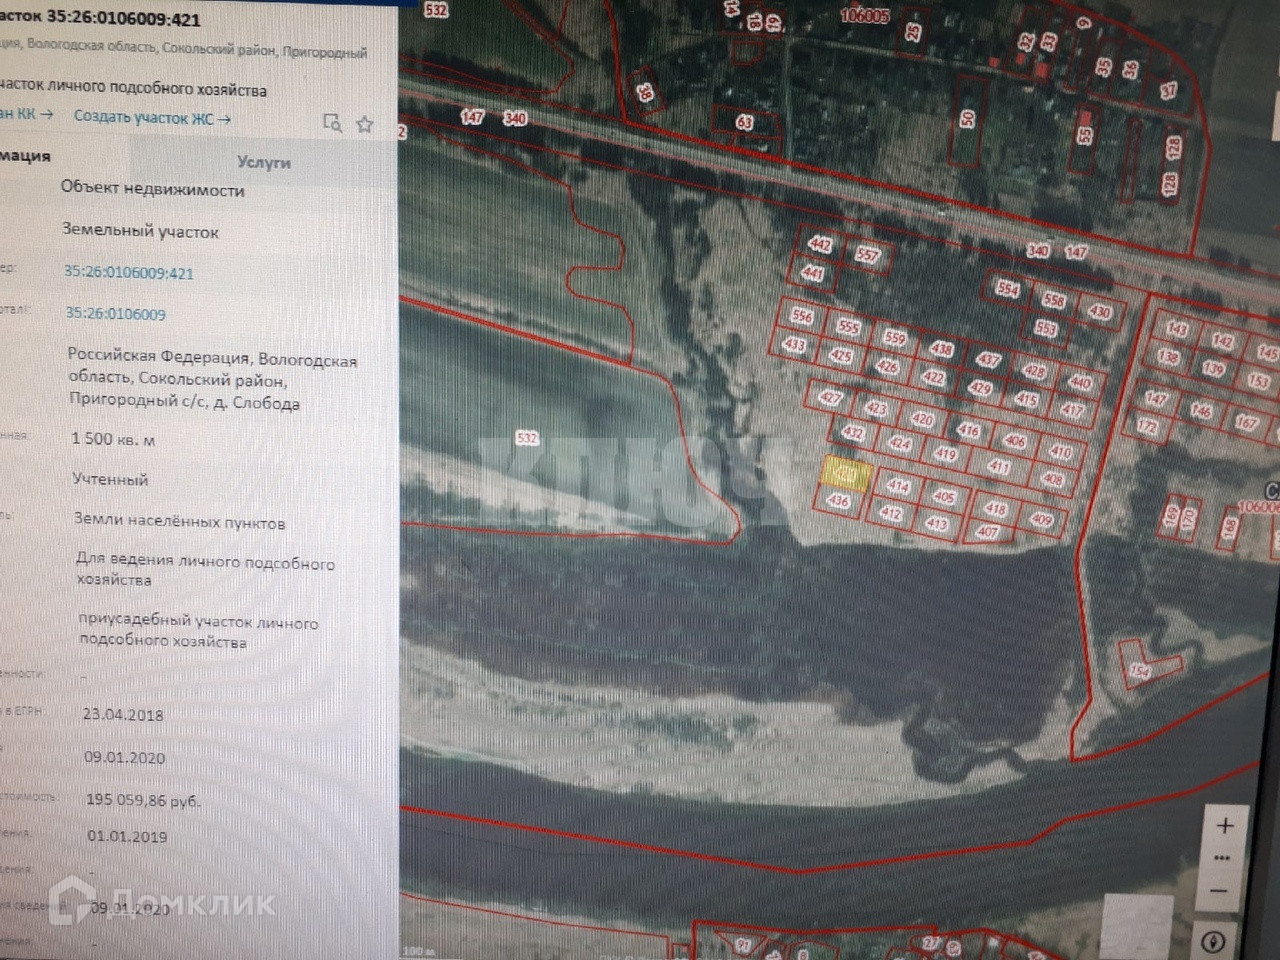Zoom in the cadastral map
Viewport: 1280px width, 960px height.
coord(1225,826)
